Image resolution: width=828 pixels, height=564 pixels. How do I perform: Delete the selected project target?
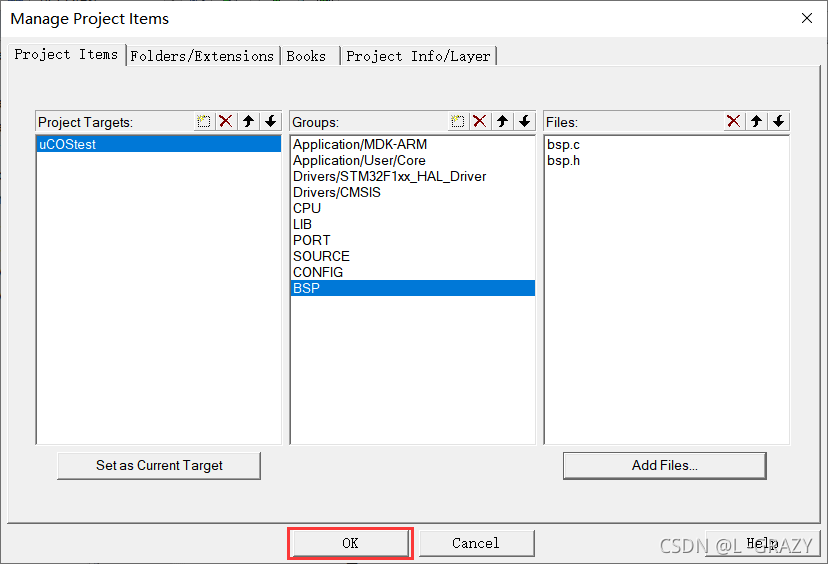(226, 121)
